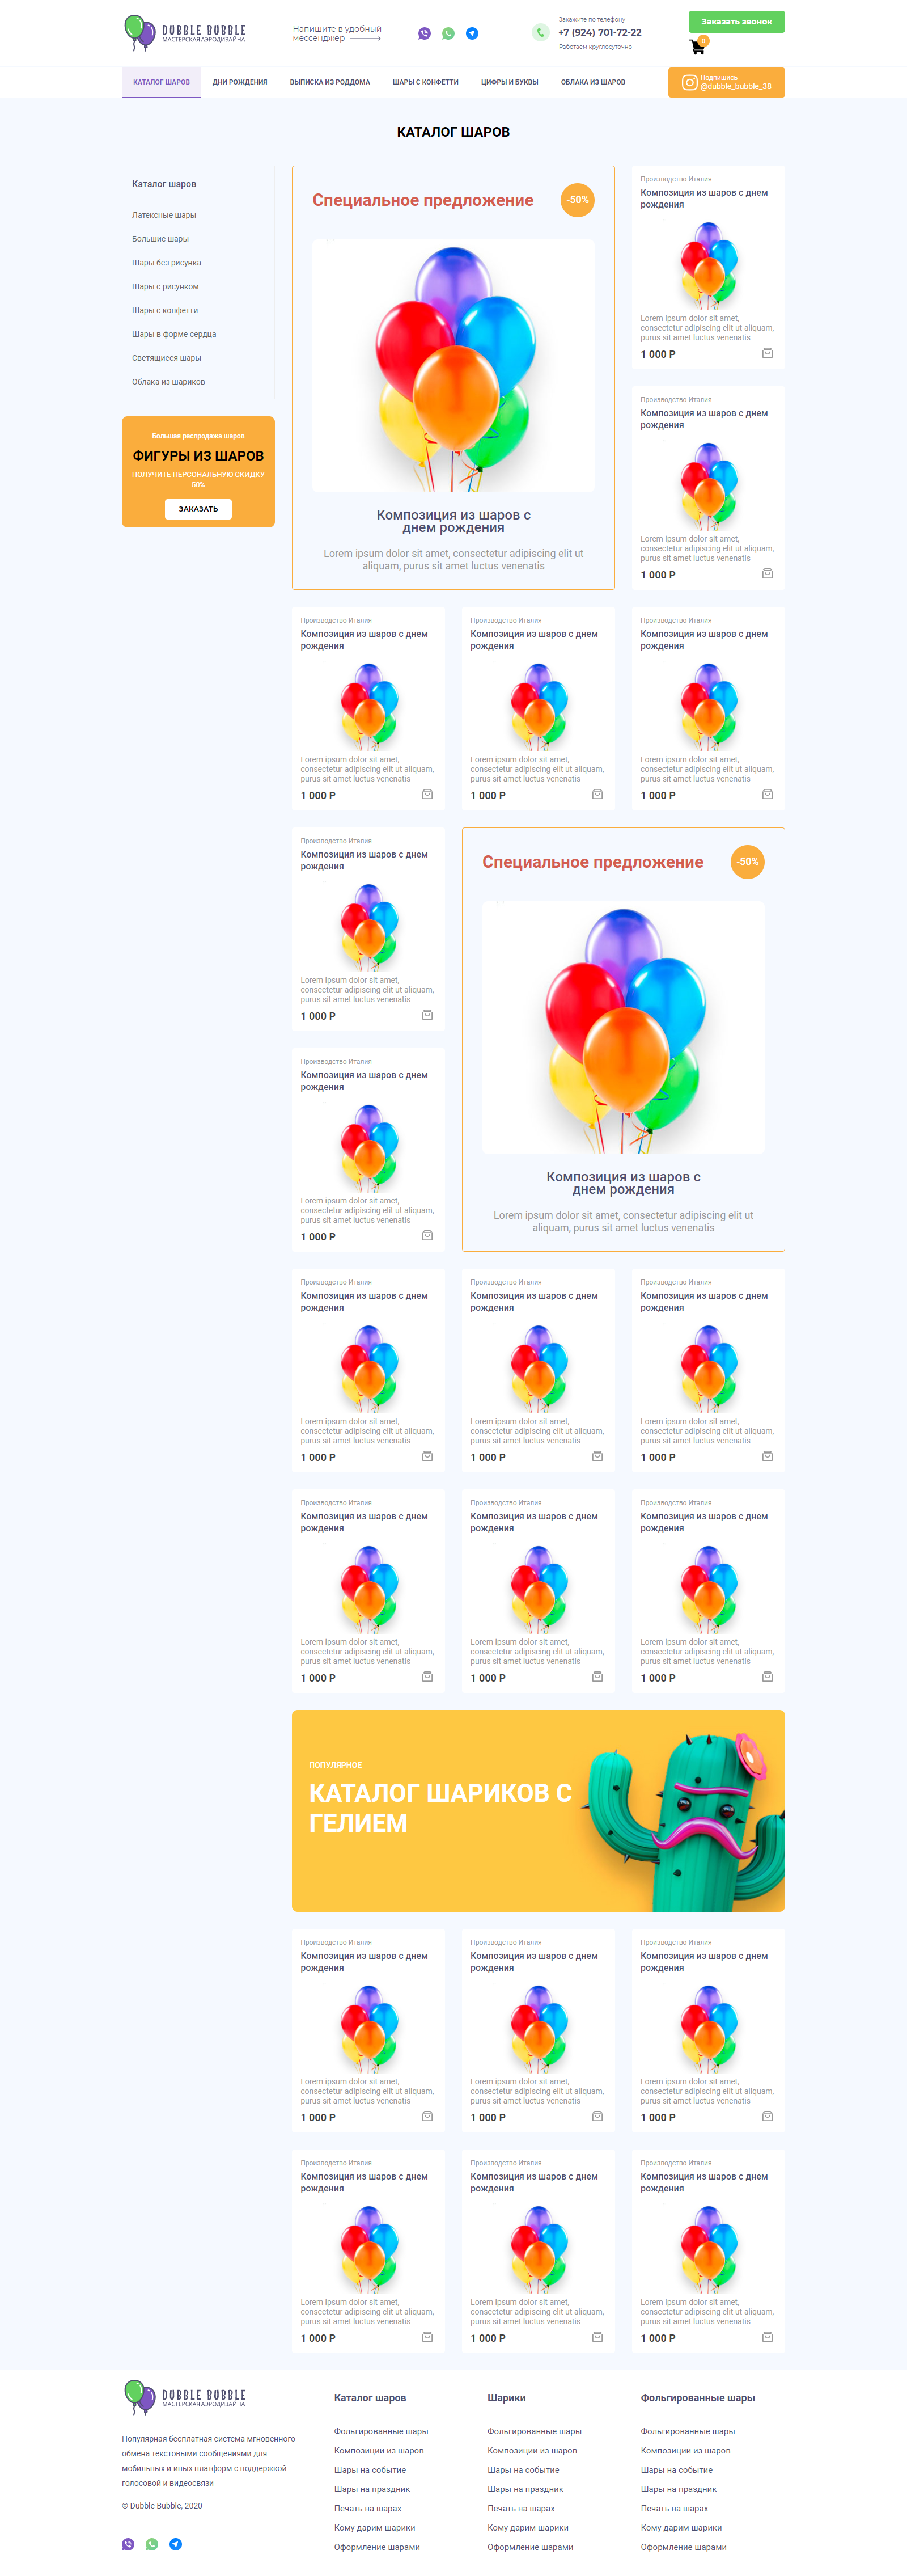
Task: Select the Дни рождения menu tab
Action: pos(240,82)
